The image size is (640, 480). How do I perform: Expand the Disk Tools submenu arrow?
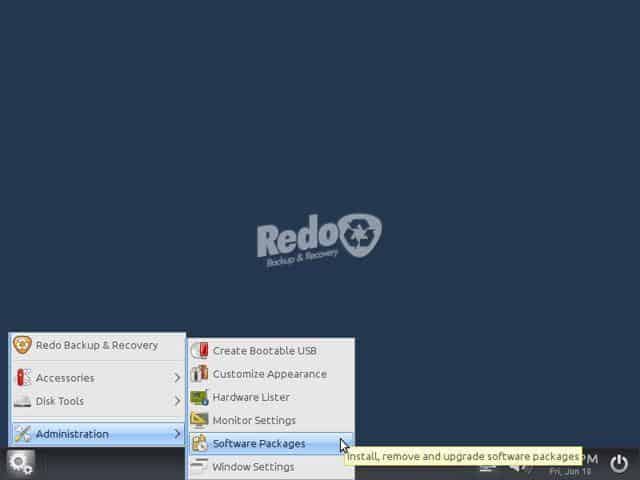[x=177, y=401]
